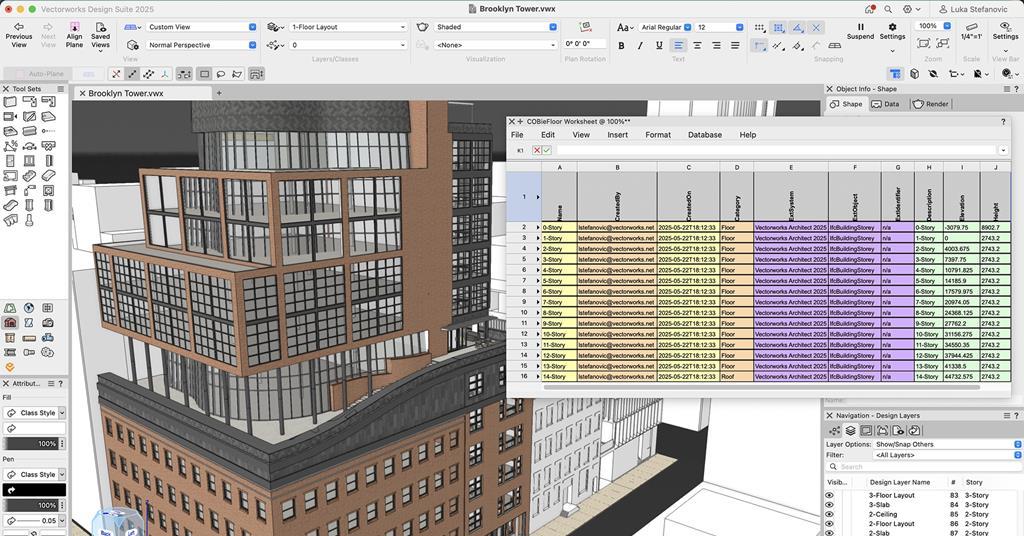Open the Normal Perspective projection dropdown
Screen dimensions: 1024x536
[201, 45]
